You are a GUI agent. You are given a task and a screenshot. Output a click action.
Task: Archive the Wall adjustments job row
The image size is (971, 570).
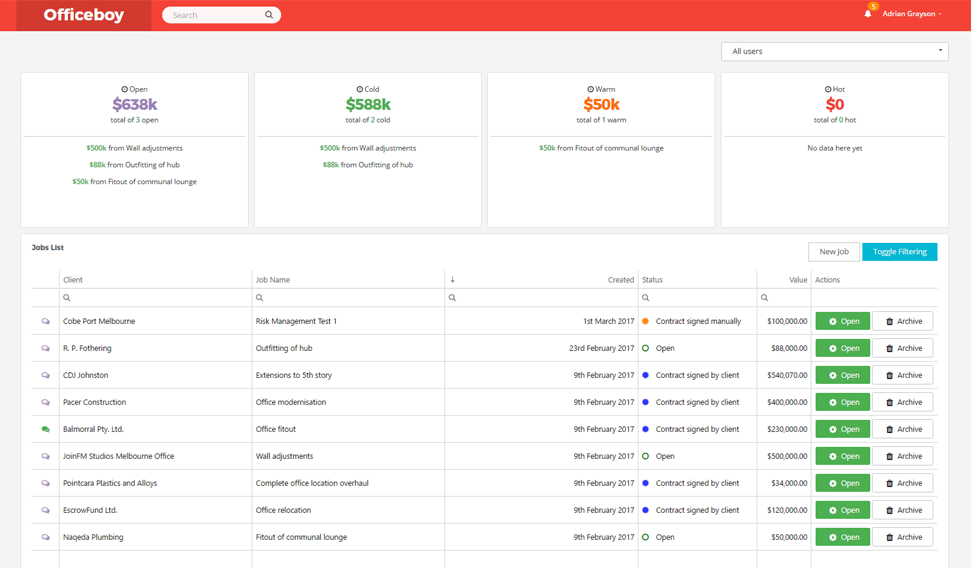[902, 456]
